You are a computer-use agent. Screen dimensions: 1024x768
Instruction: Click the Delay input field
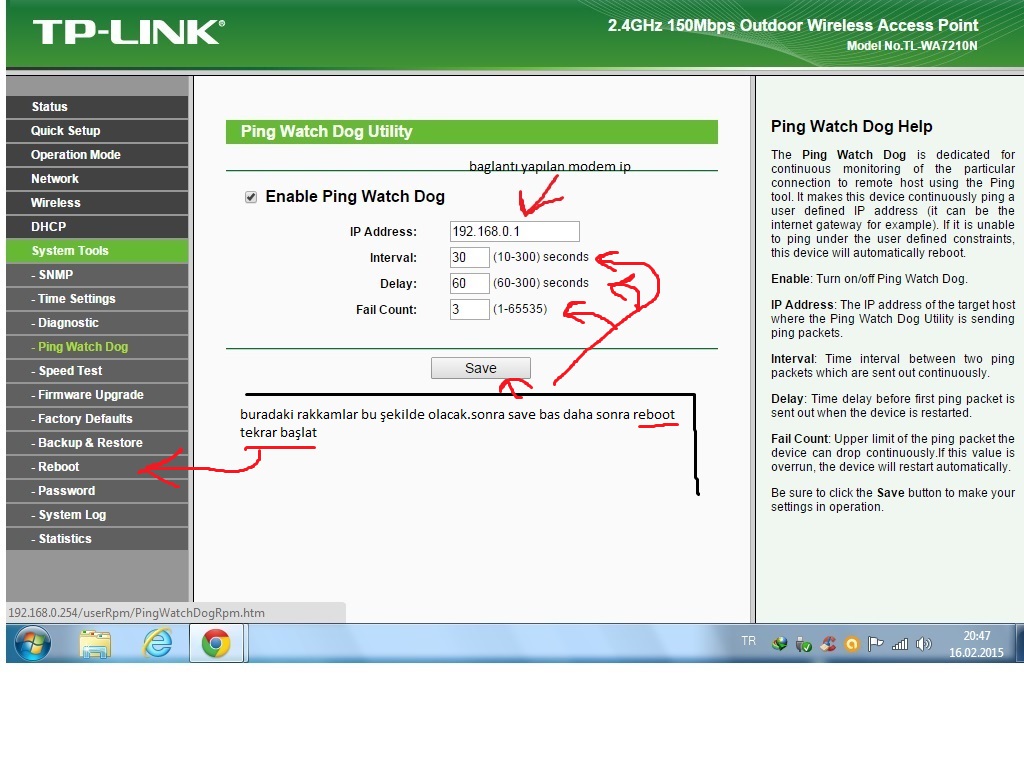[x=470, y=283]
